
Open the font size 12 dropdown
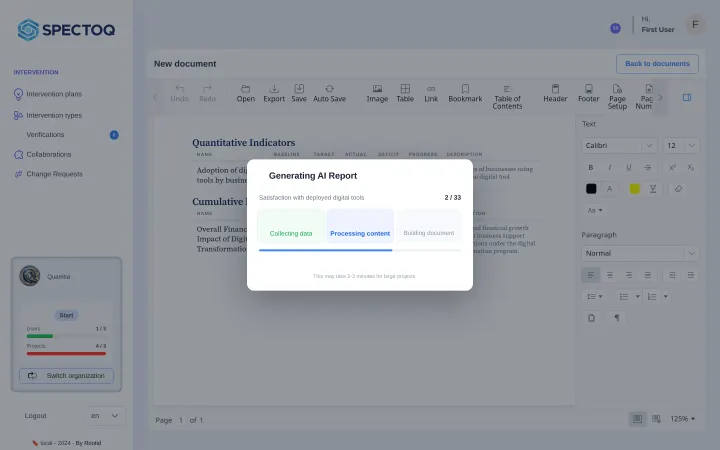pos(681,146)
